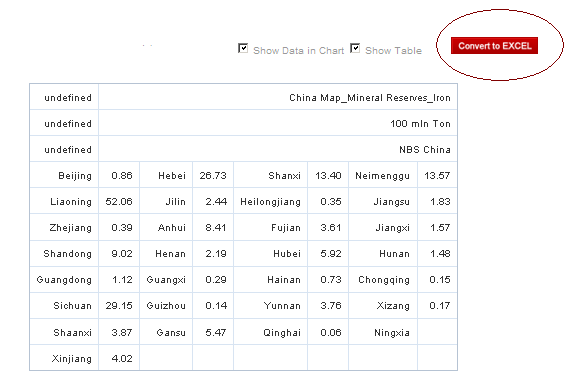The width and height of the screenshot is (571, 373).
Task: Click Sichuan's value 29.15
Action: (x=119, y=305)
